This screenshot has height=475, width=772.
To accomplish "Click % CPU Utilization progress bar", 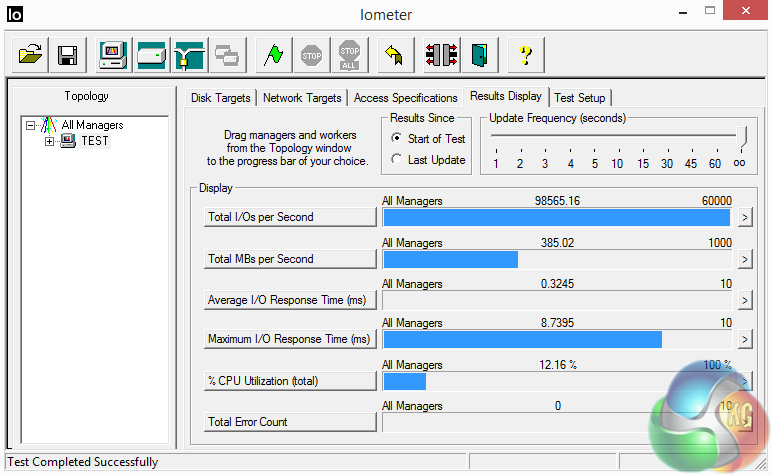I will tap(557, 381).
